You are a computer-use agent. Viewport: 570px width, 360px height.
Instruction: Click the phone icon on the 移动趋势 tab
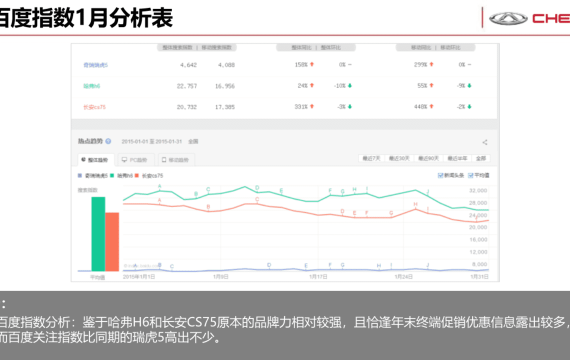[x=164, y=160]
